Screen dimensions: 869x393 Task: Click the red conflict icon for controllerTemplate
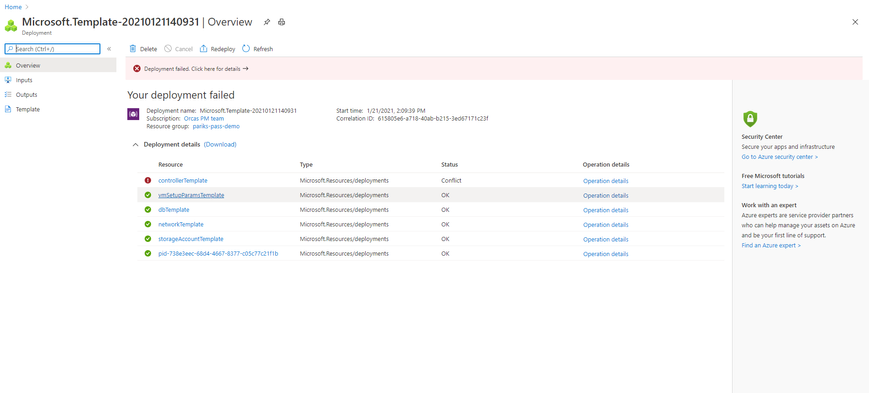148,180
